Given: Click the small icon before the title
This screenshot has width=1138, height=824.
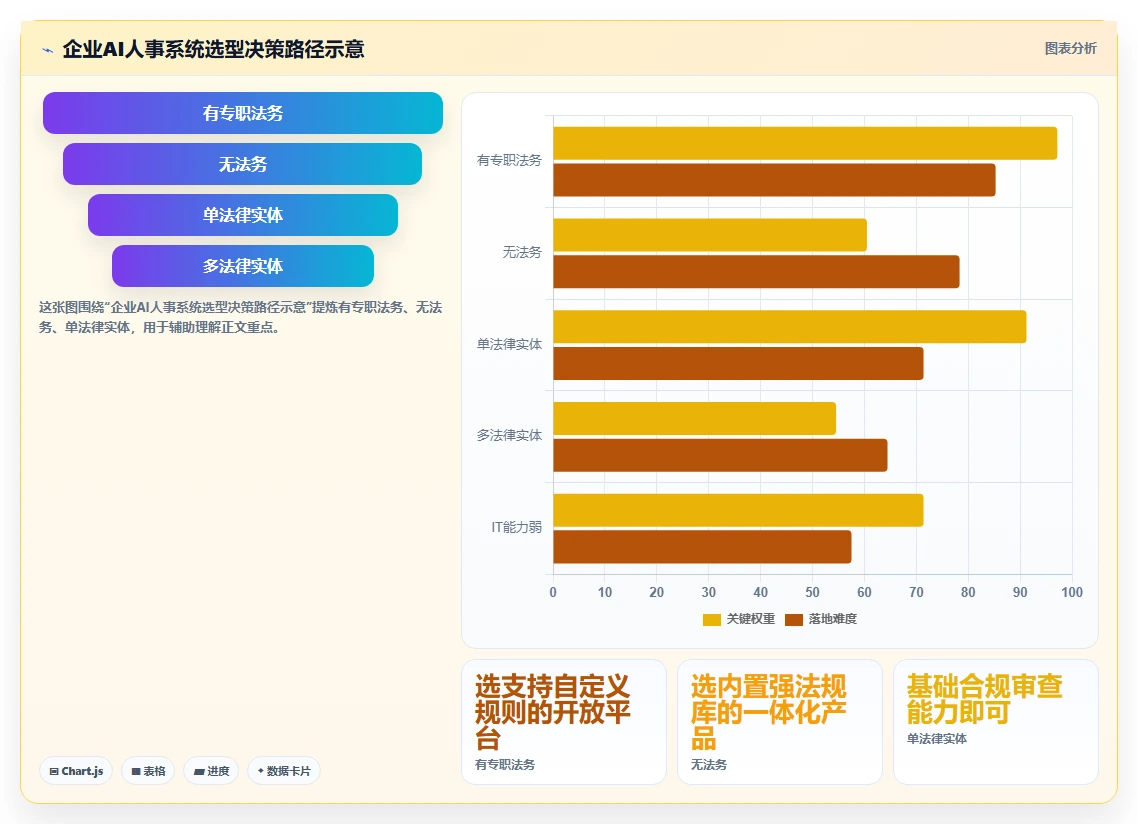Looking at the screenshot, I should pos(48,50).
